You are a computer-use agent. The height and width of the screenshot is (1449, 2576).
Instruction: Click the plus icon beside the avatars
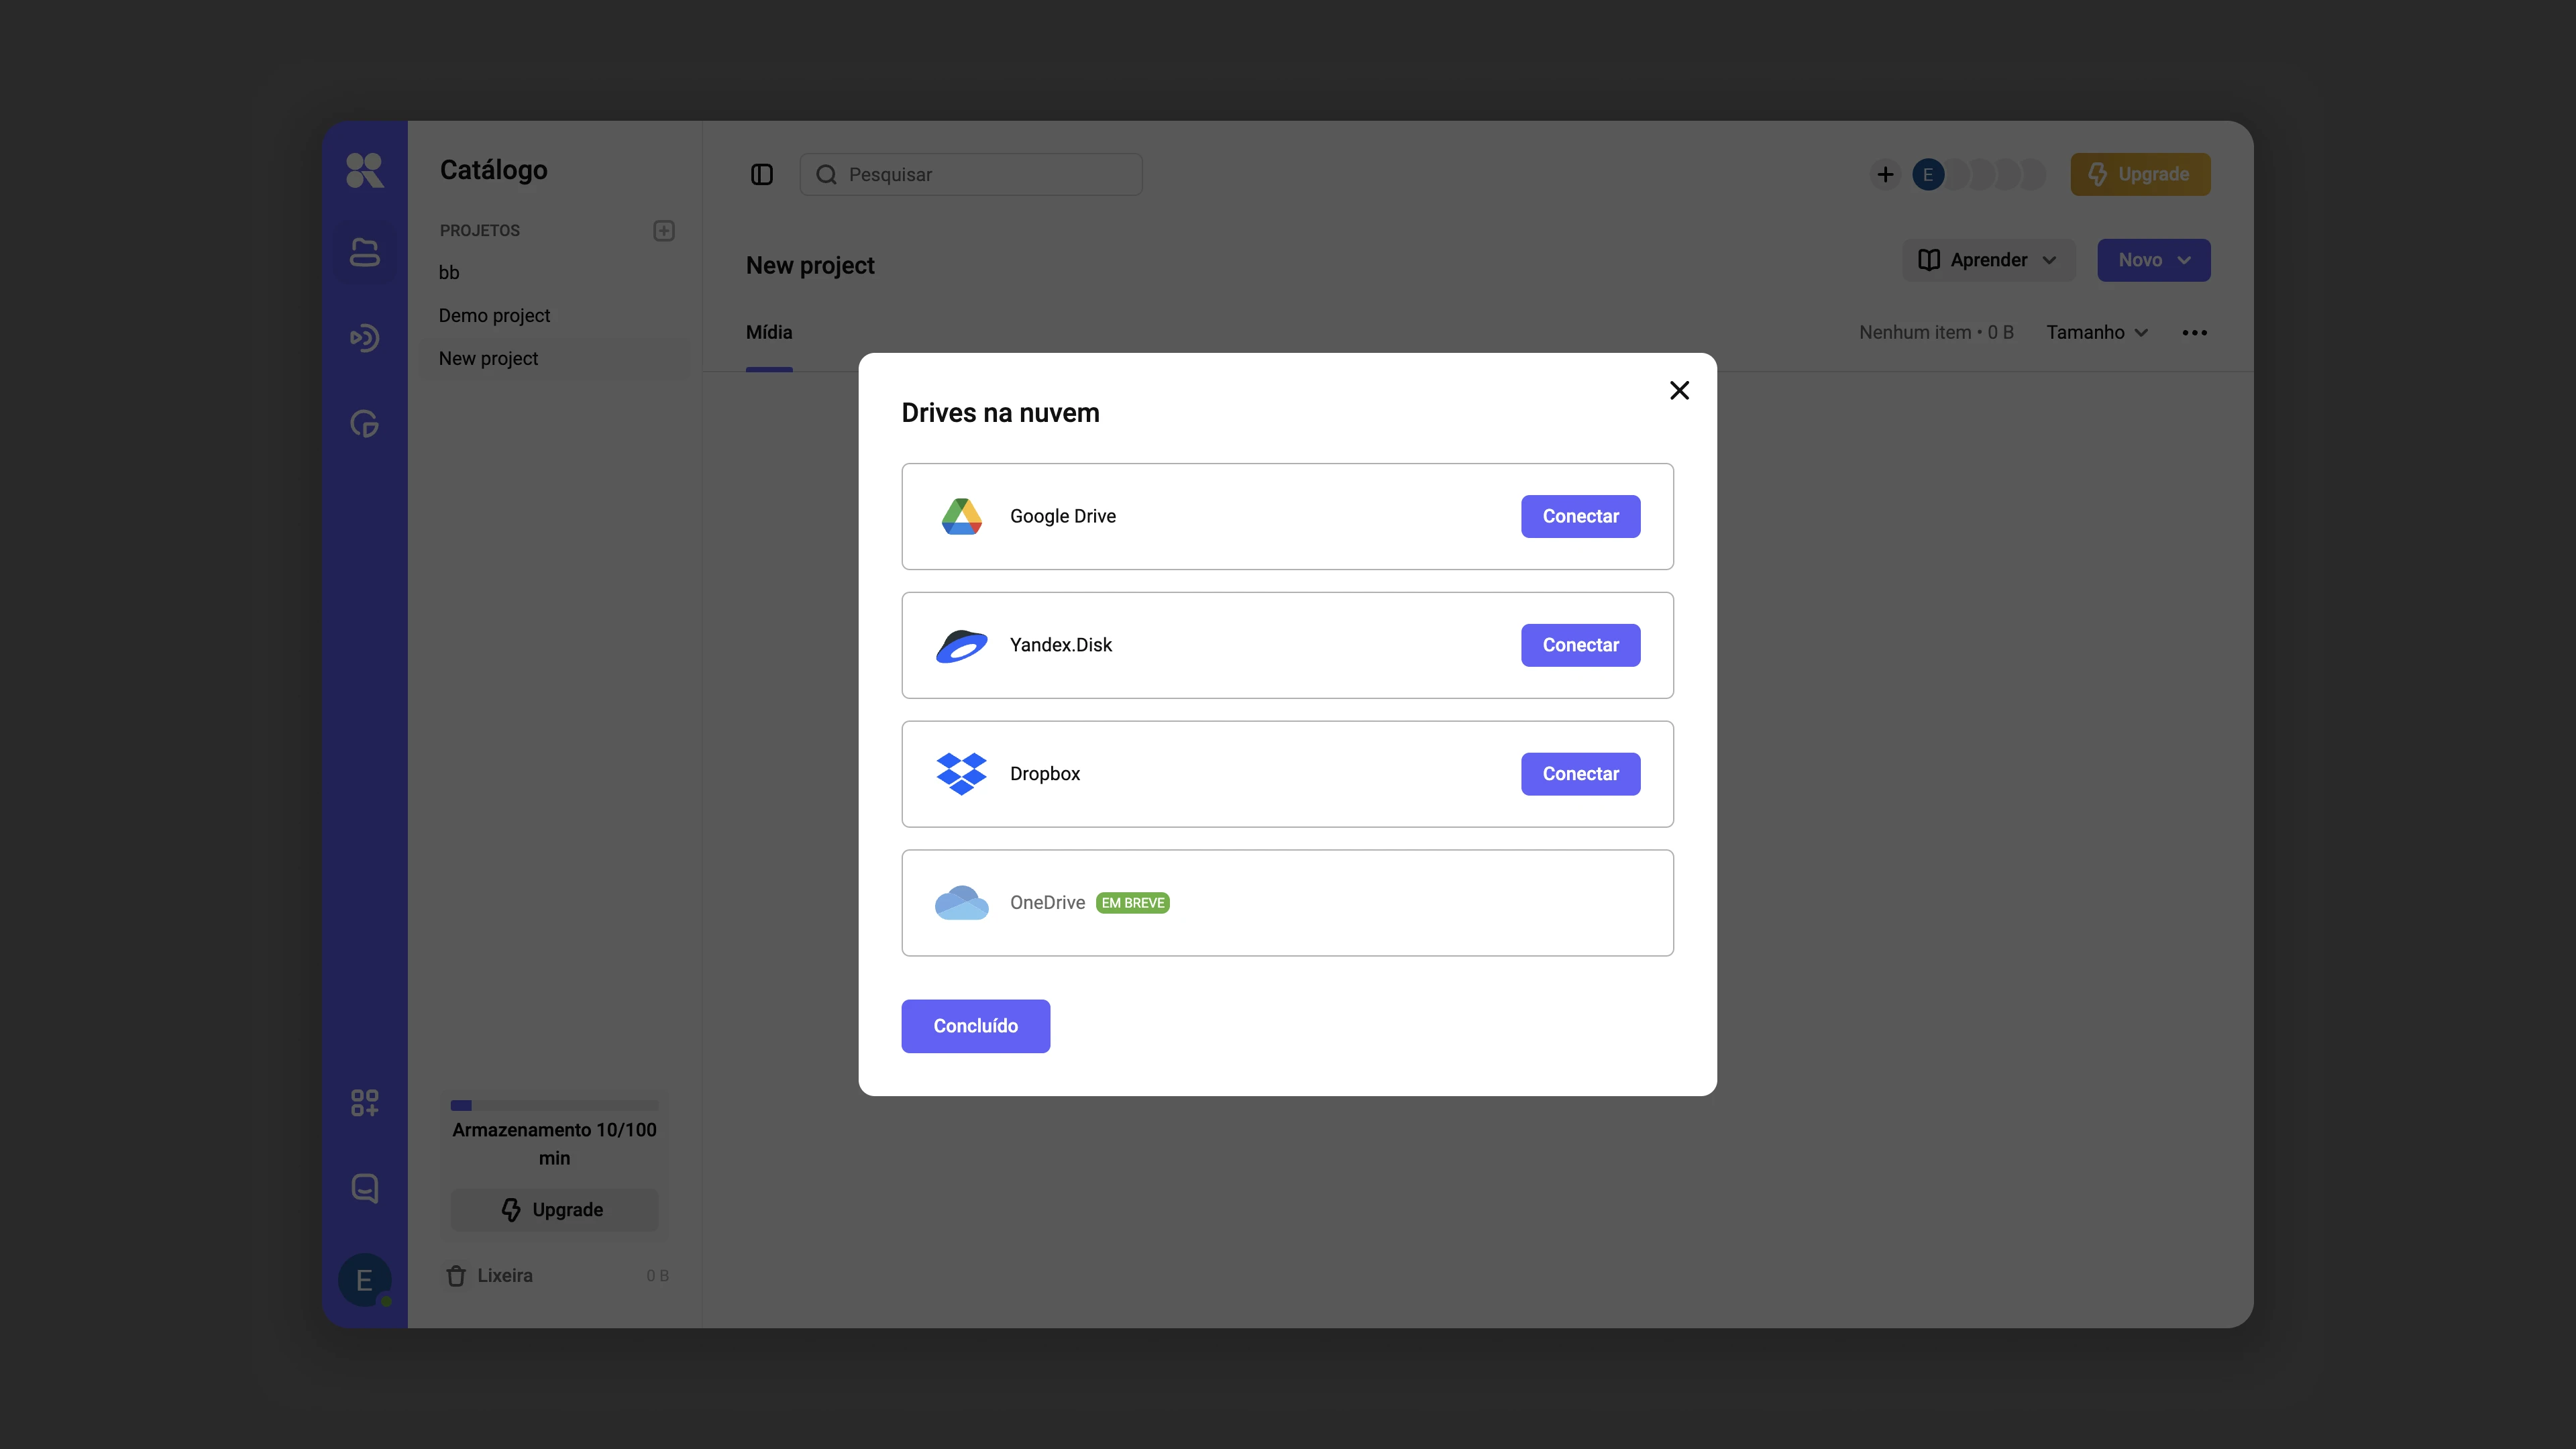tap(1885, 175)
